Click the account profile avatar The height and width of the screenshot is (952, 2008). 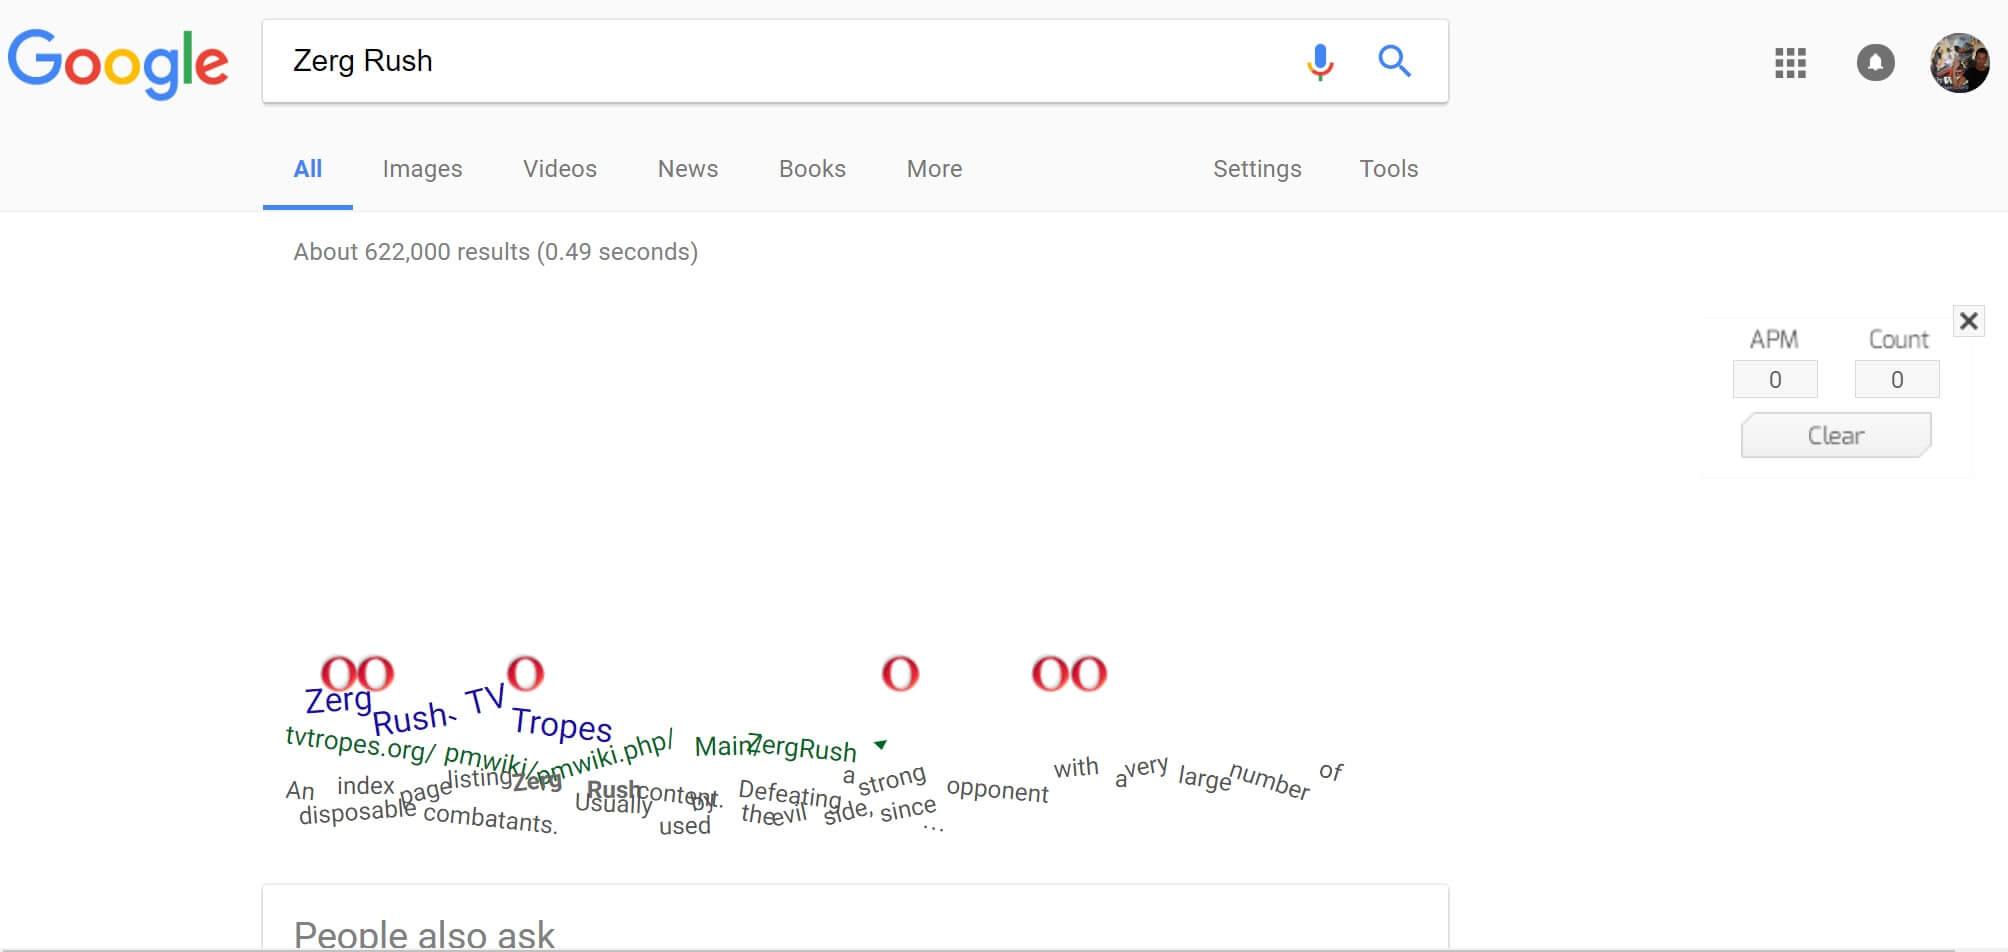pos(1958,63)
